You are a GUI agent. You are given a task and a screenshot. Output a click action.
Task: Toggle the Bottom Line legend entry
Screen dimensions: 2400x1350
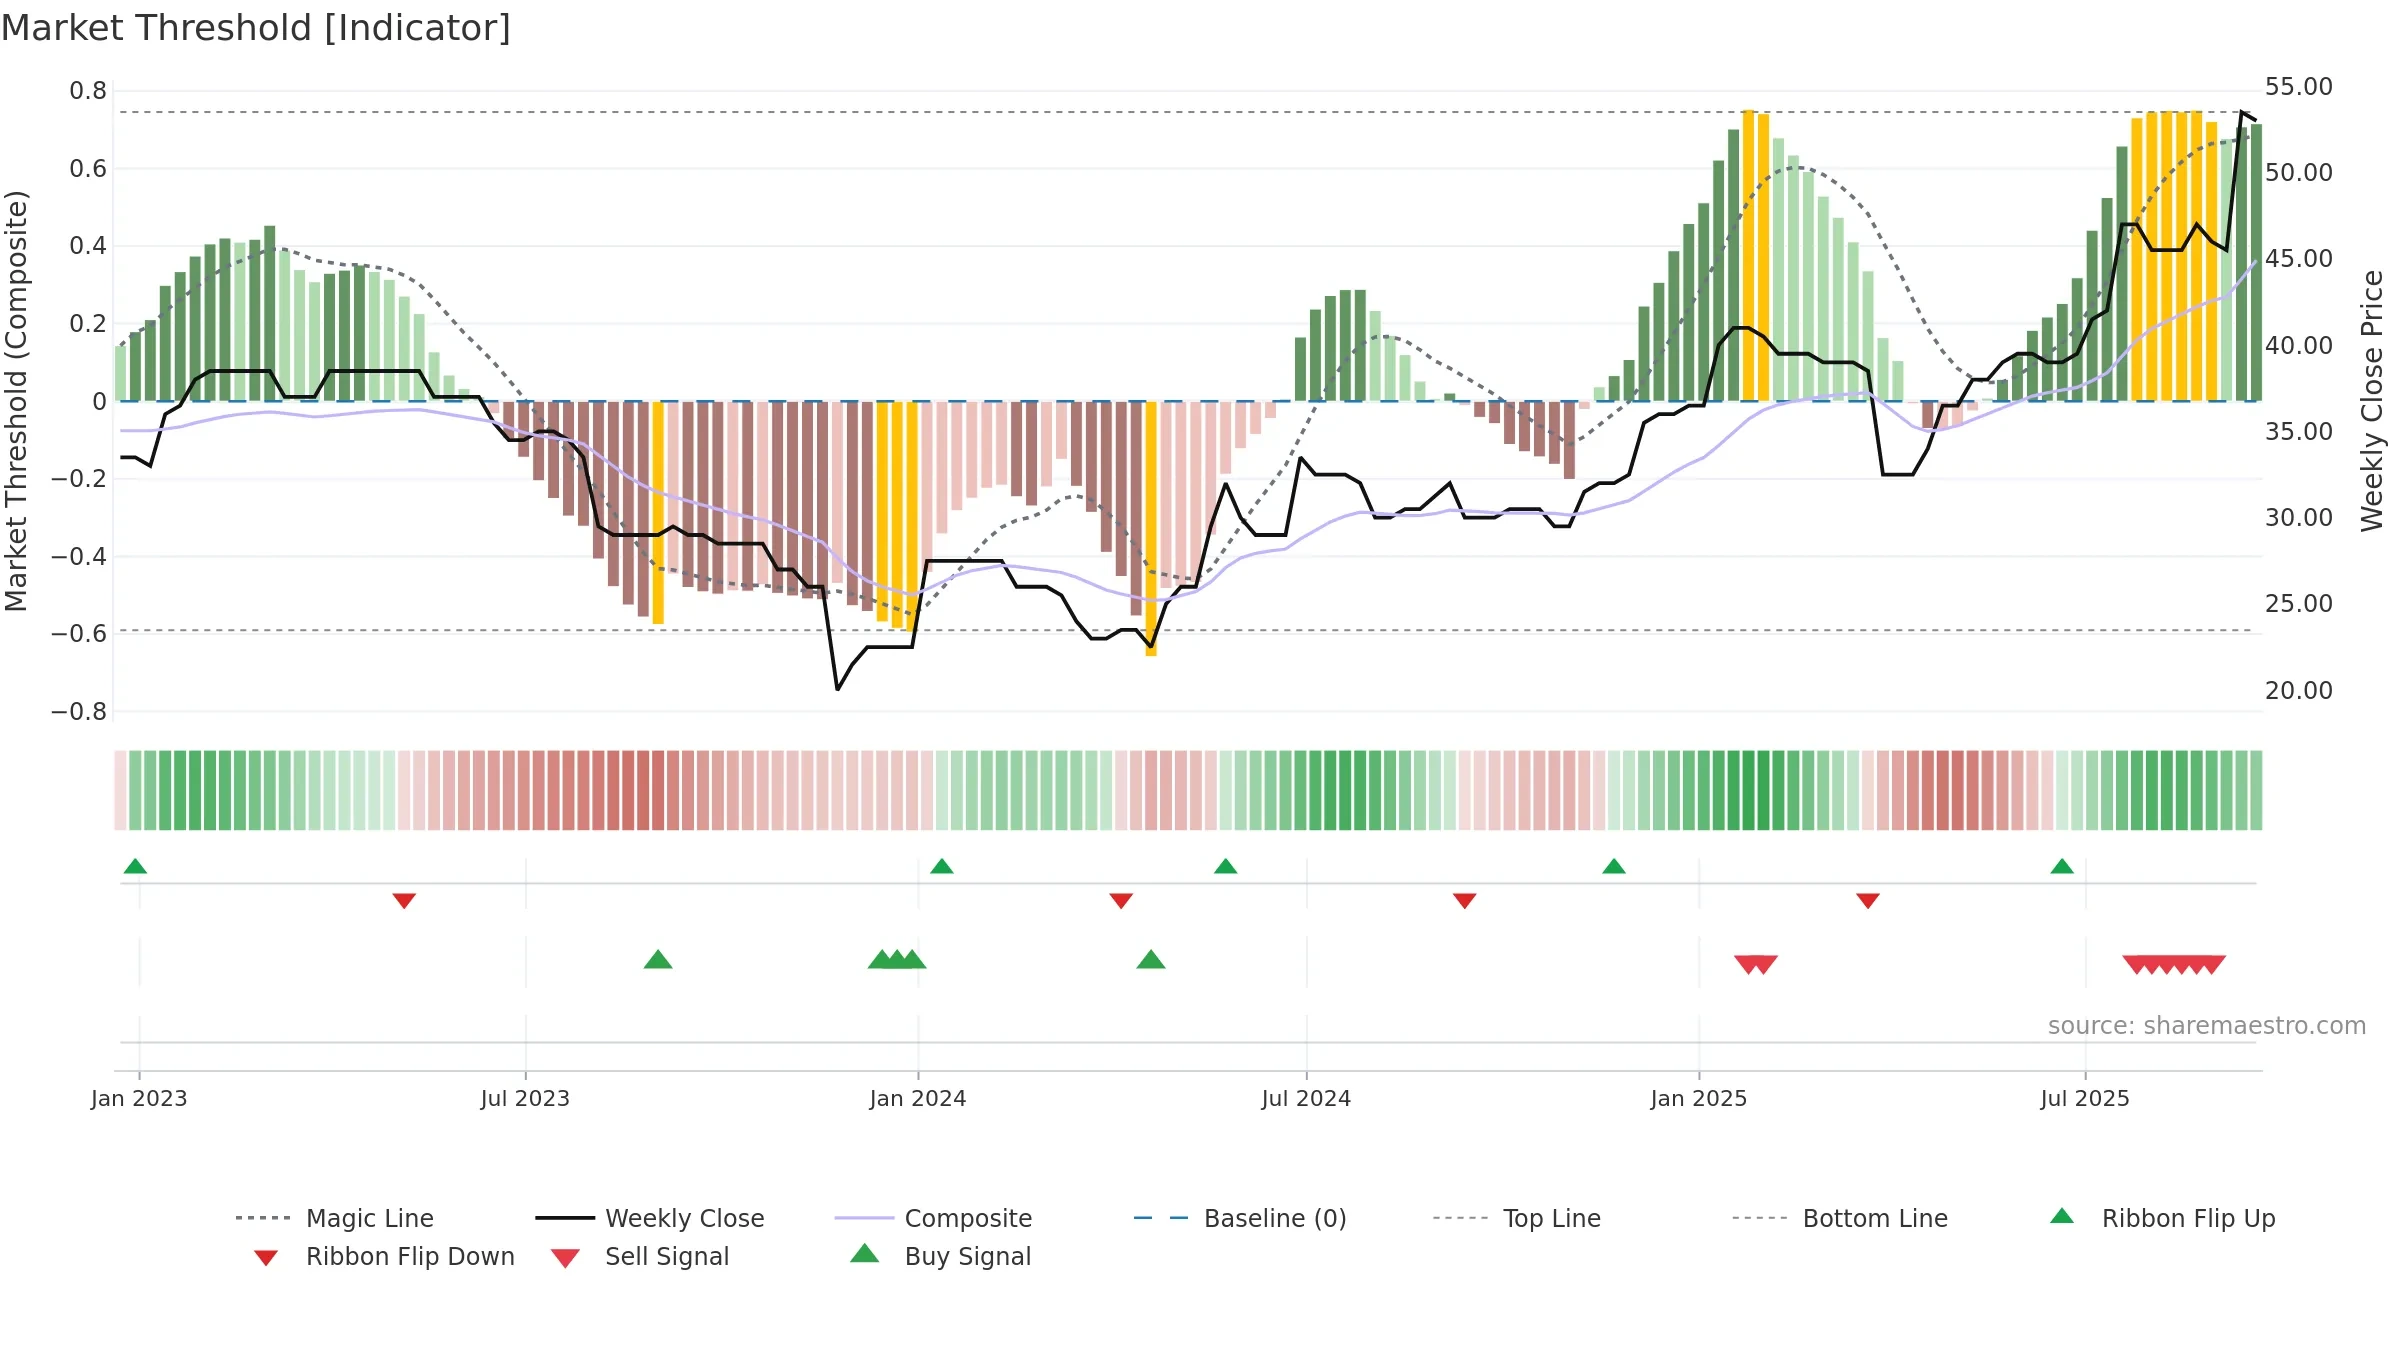pos(1840,1218)
